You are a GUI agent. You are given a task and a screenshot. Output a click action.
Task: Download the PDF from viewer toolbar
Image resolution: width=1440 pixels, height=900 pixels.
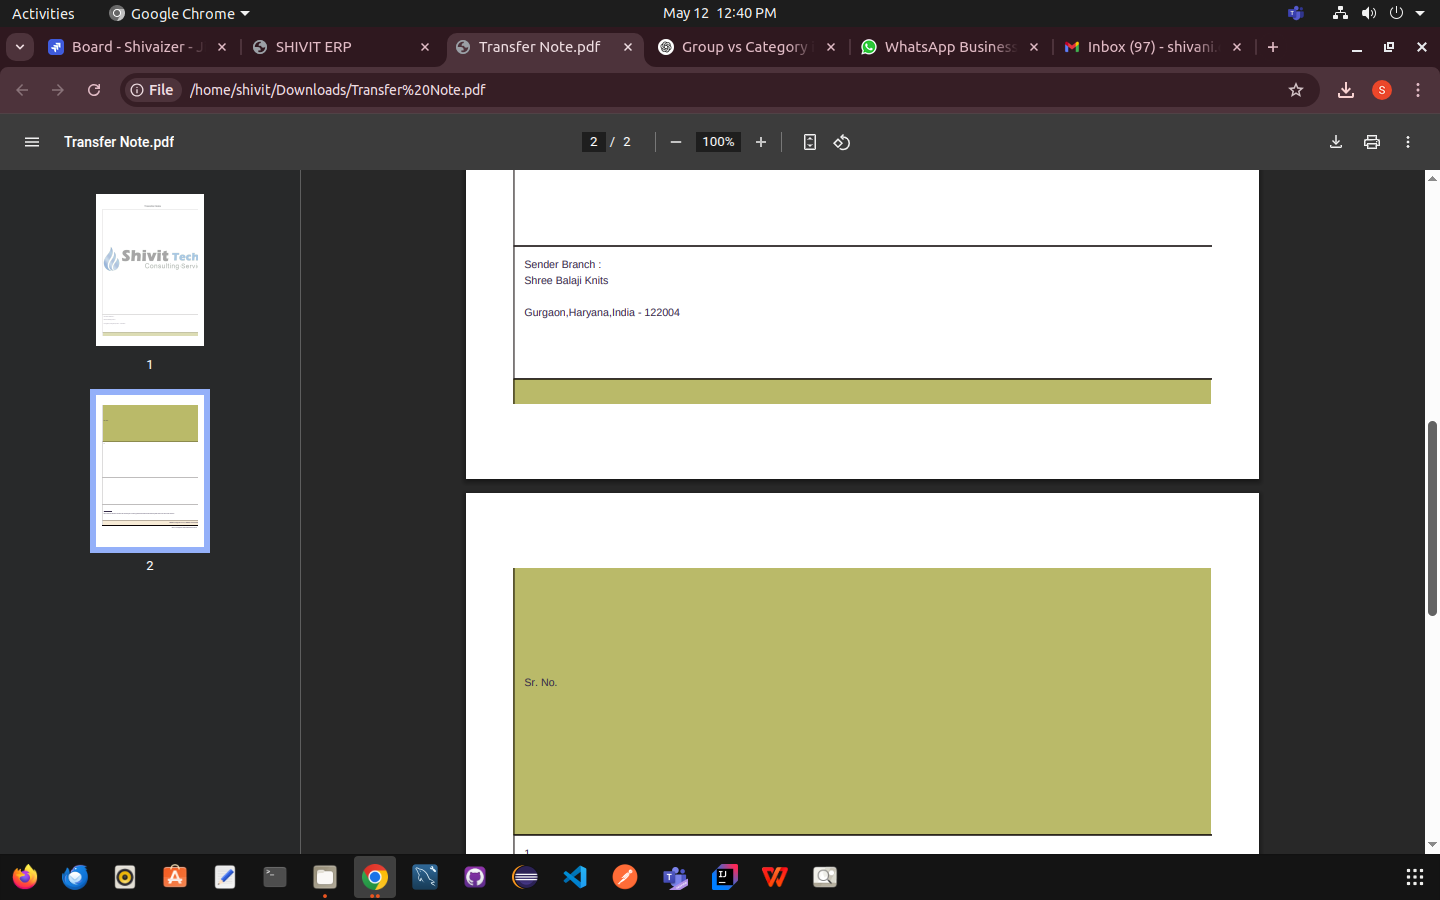coord(1336,142)
